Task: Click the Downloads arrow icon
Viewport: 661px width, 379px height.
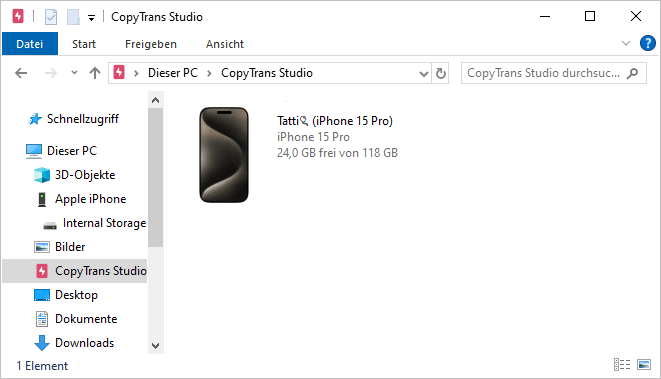Action: (x=42, y=343)
